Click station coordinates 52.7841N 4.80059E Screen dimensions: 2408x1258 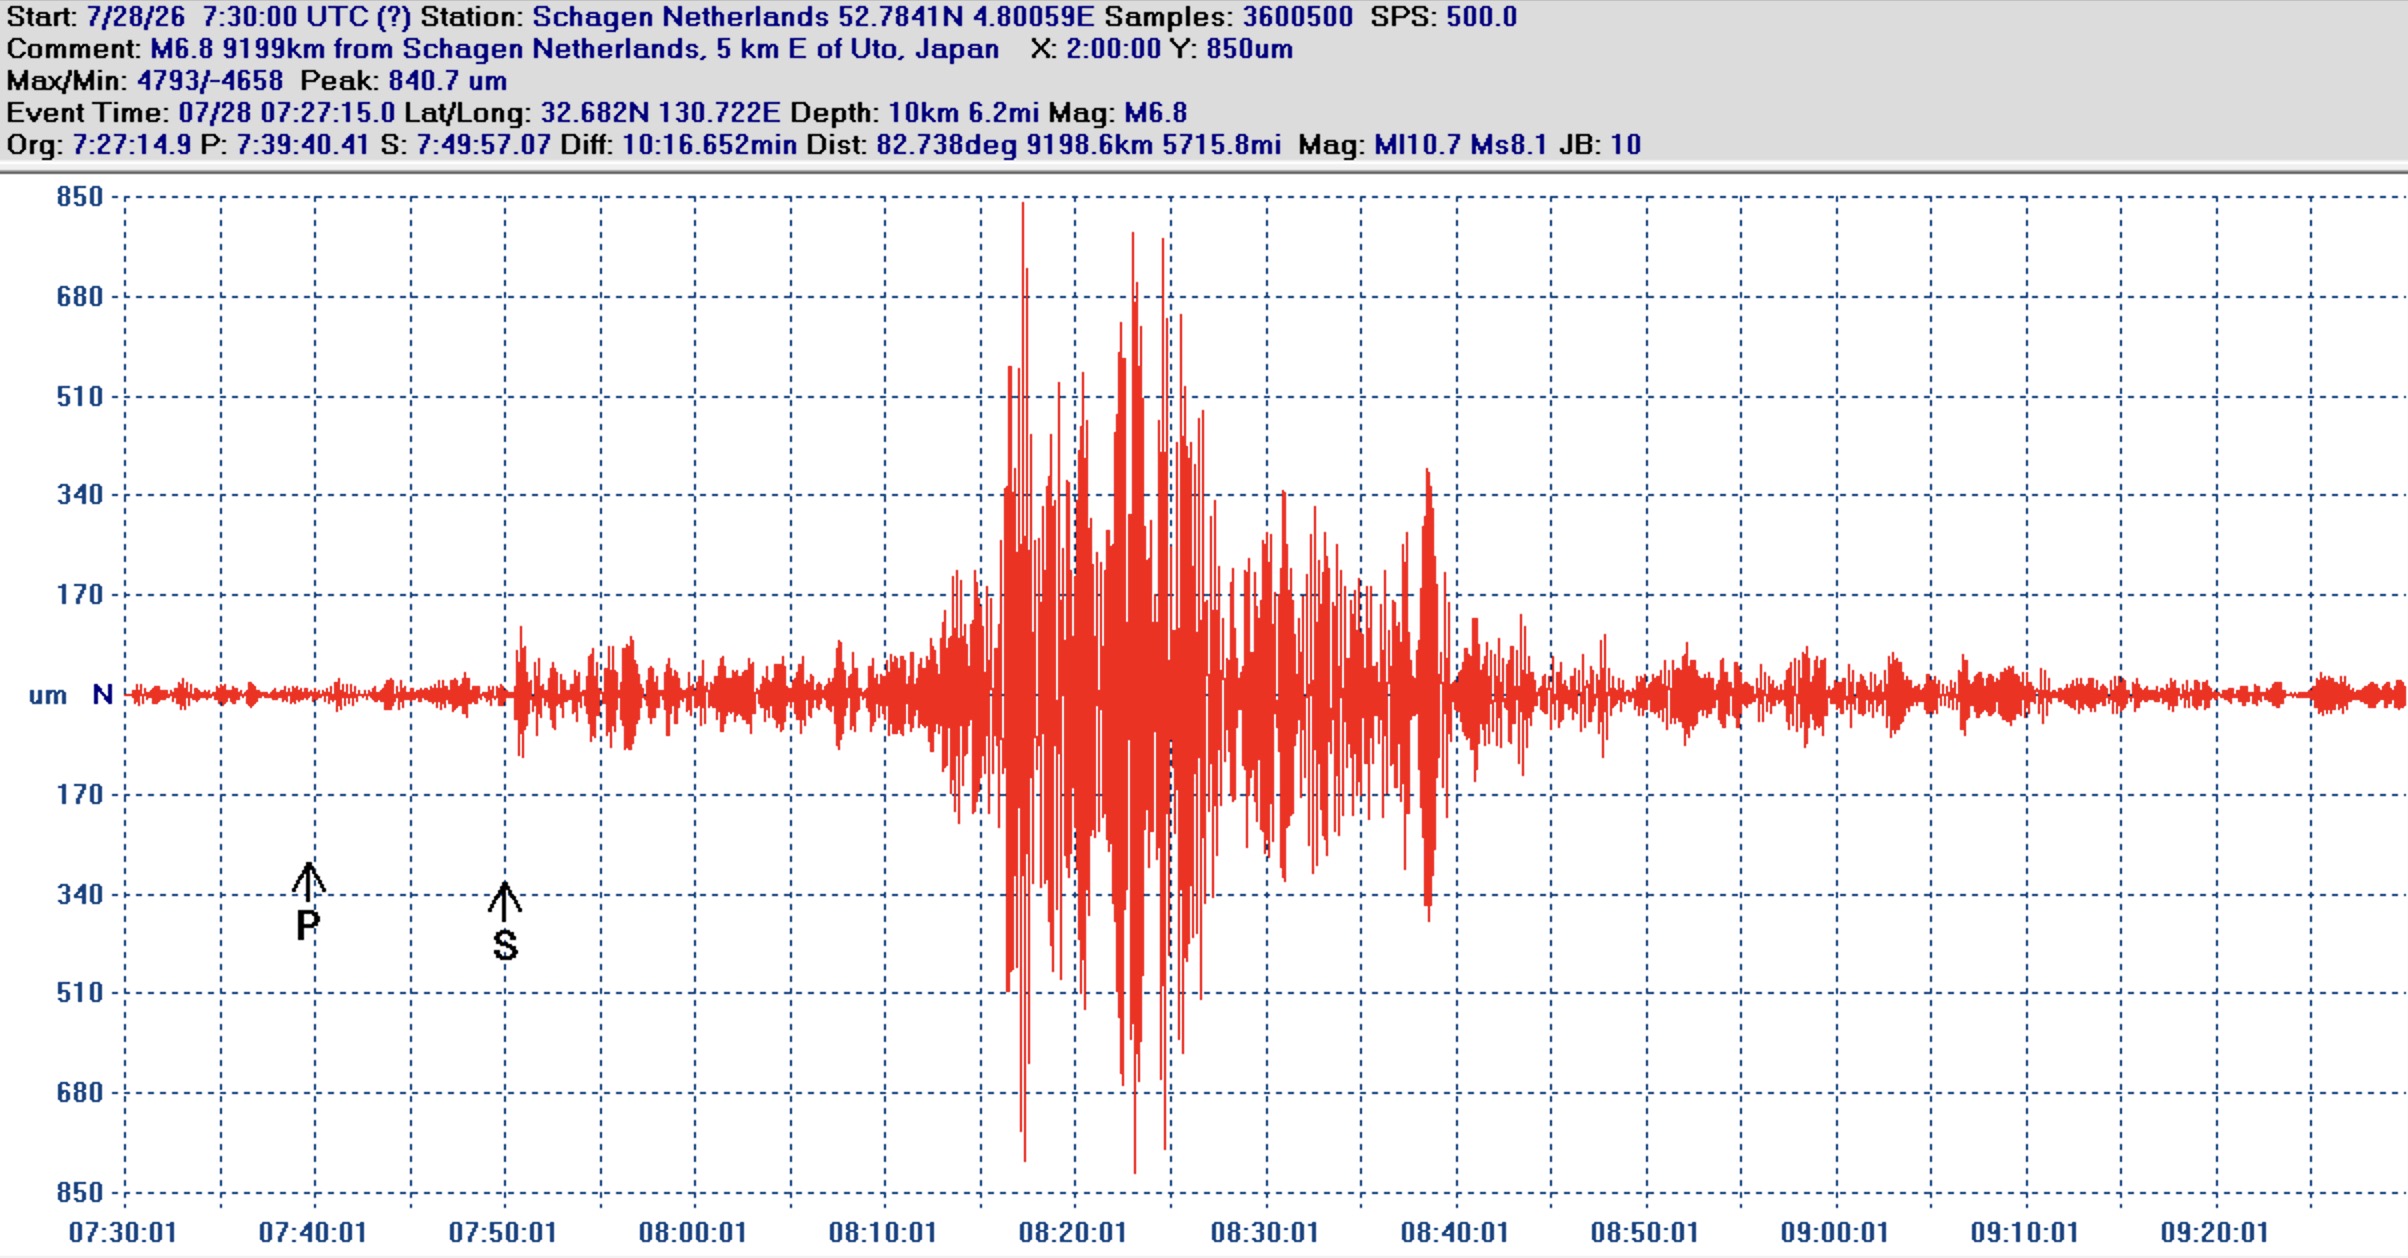tap(967, 17)
